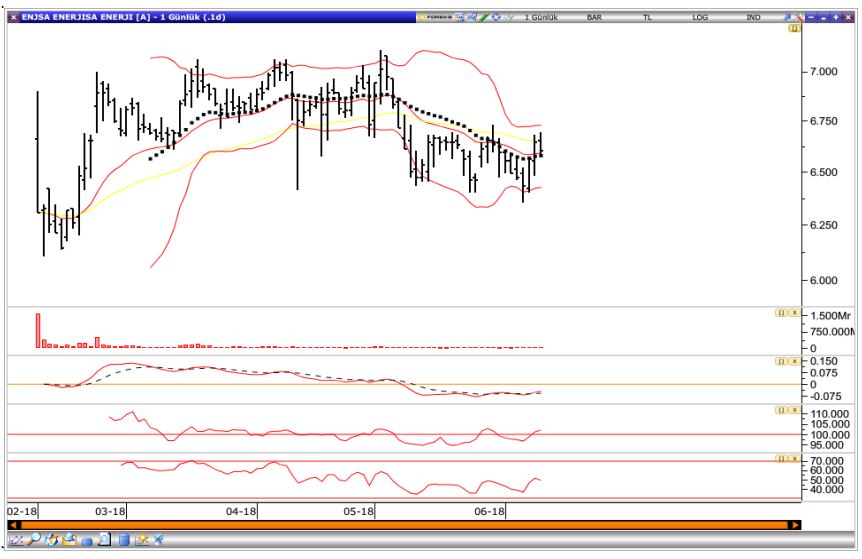The width and height of the screenshot is (862, 559).
Task: Open the print preview page icon in the bottom toolbar
Action: 104,539
